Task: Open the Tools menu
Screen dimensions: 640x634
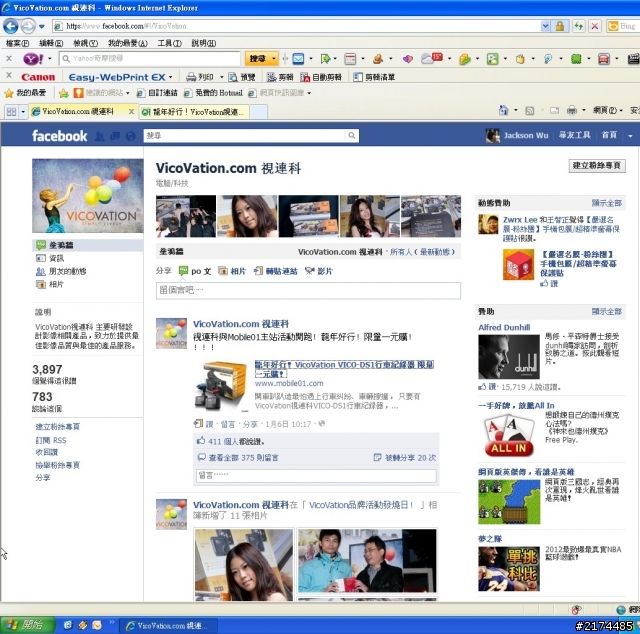Action: (169, 43)
